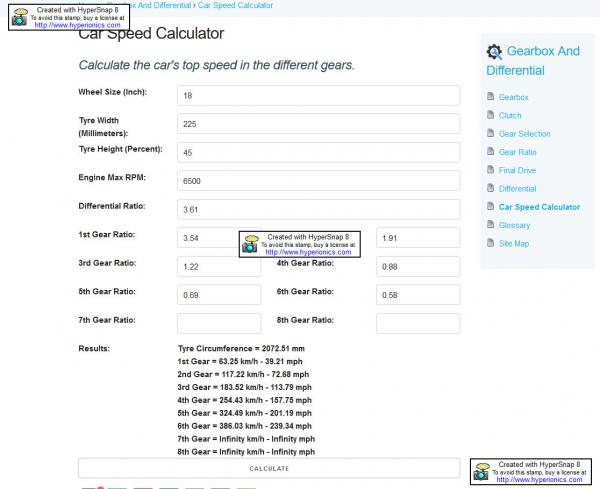Click the empty 7th Gear Ratio field
The image size is (600, 489).
coord(218,323)
